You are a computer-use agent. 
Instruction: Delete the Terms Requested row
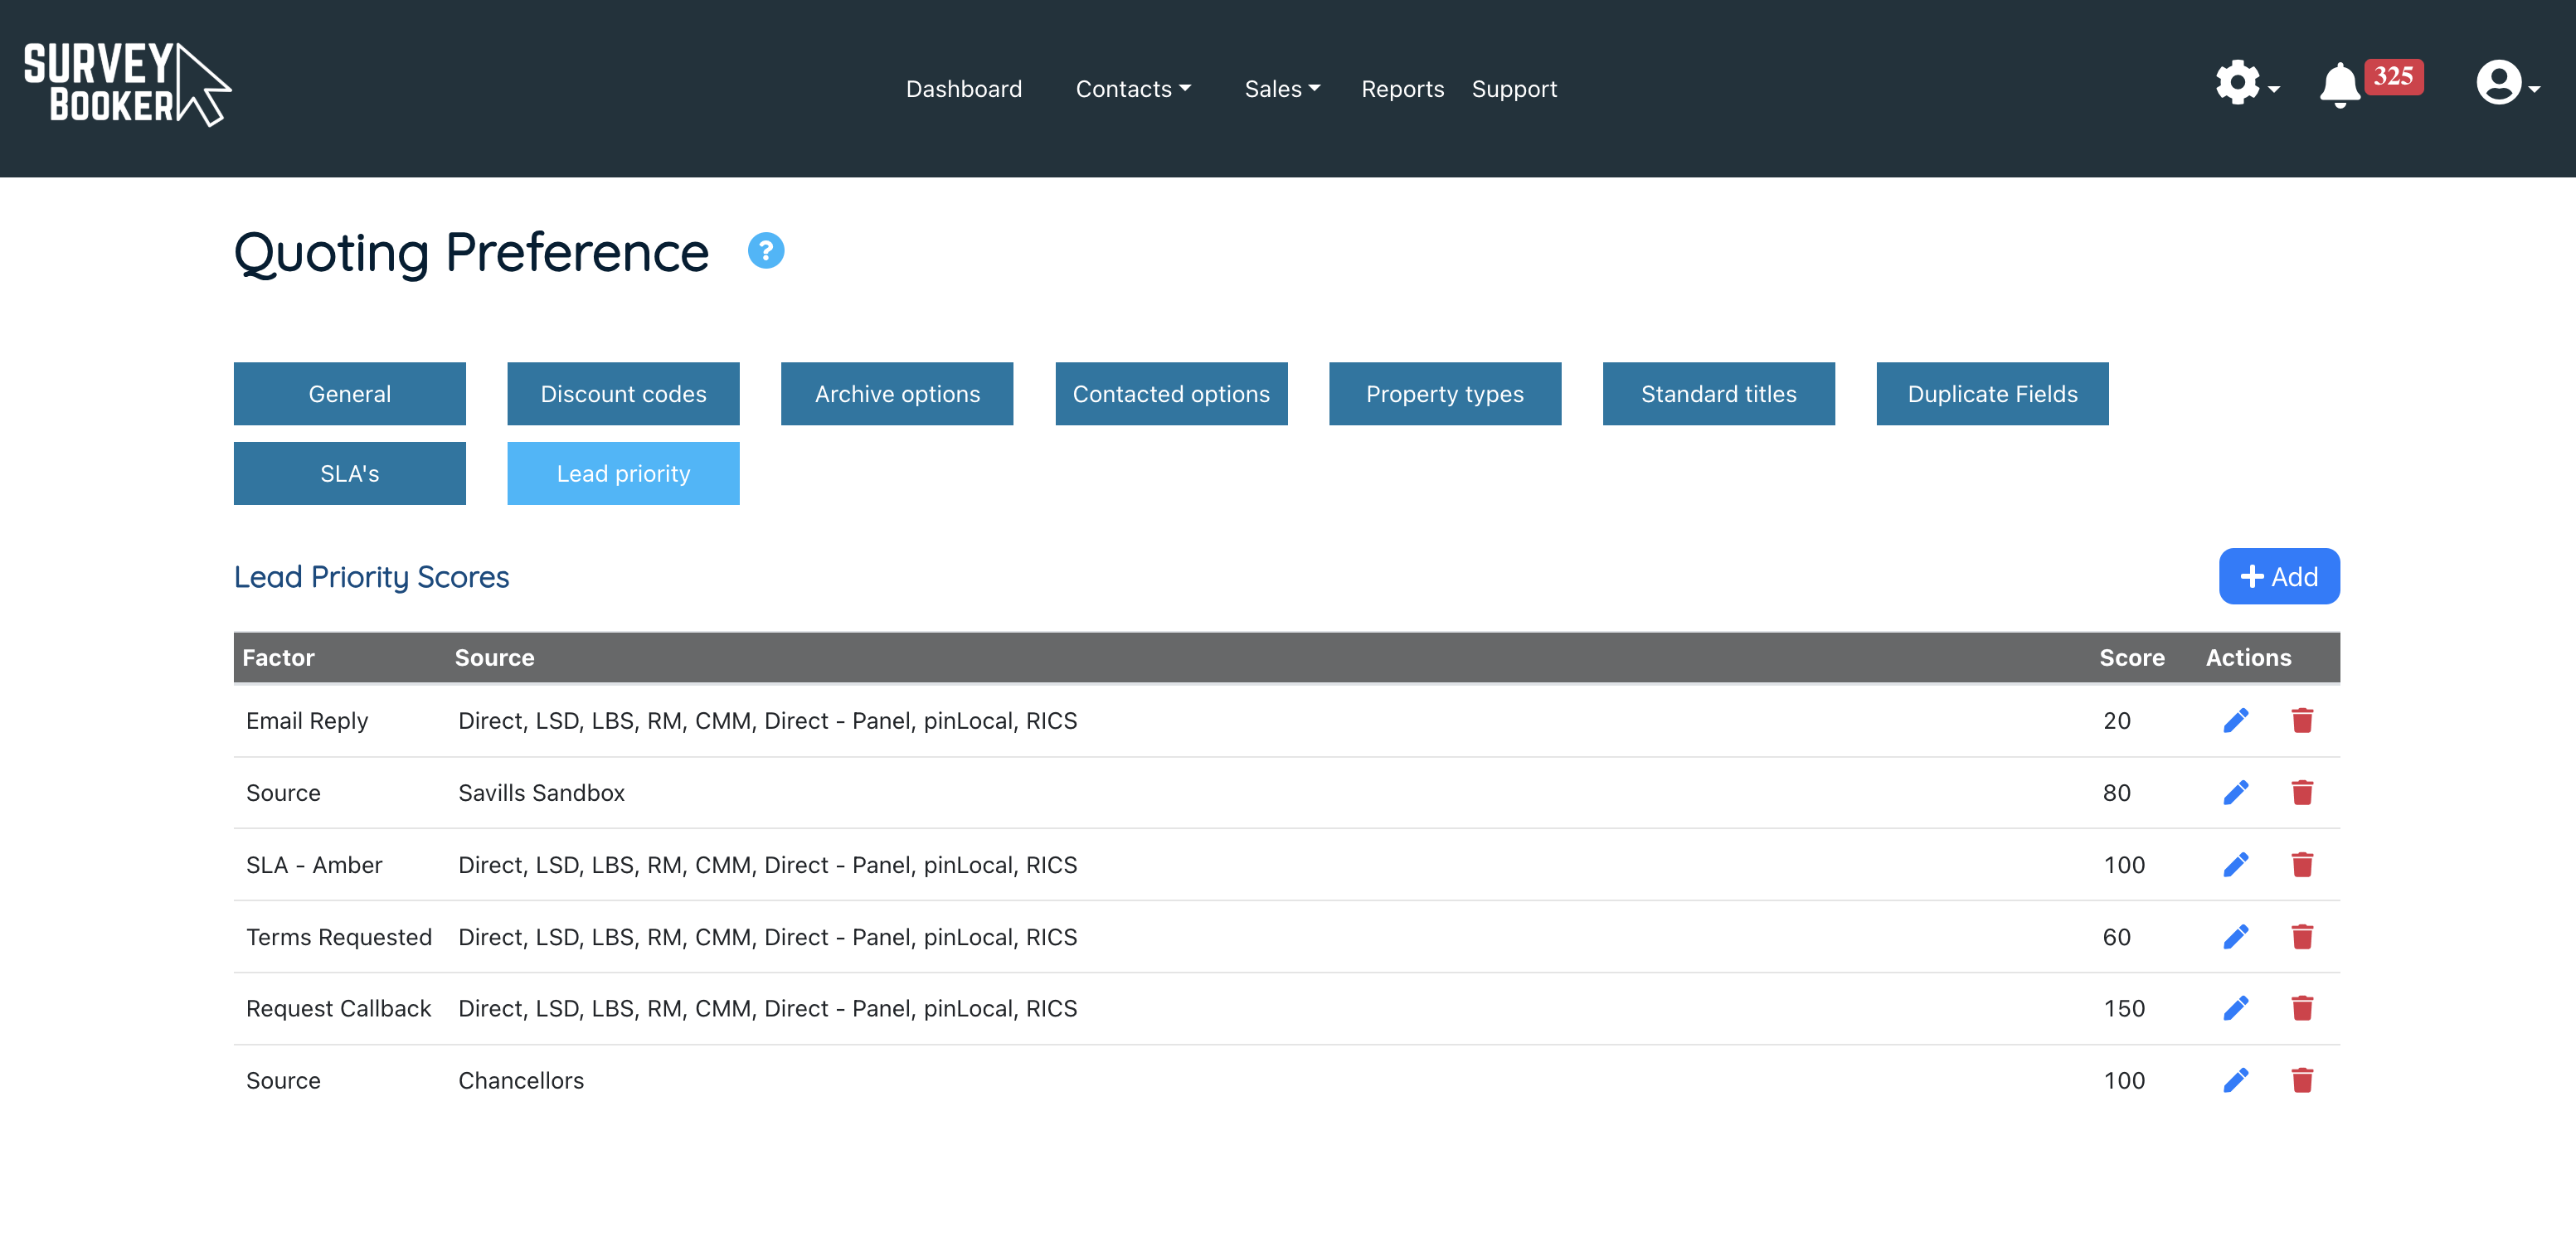tap(2302, 937)
